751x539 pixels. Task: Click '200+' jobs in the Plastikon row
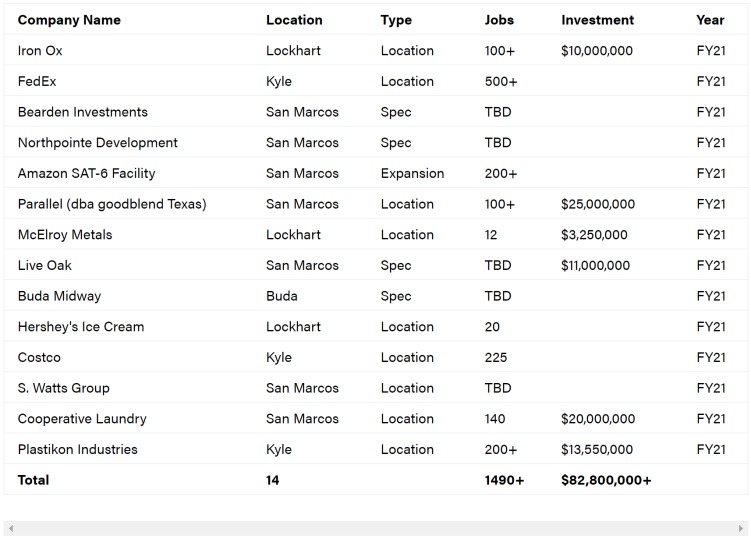501,449
